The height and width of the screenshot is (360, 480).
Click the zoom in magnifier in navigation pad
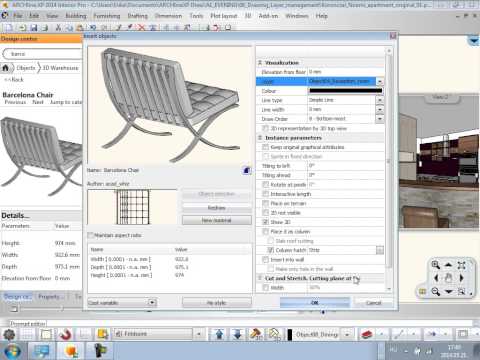pos(436,265)
